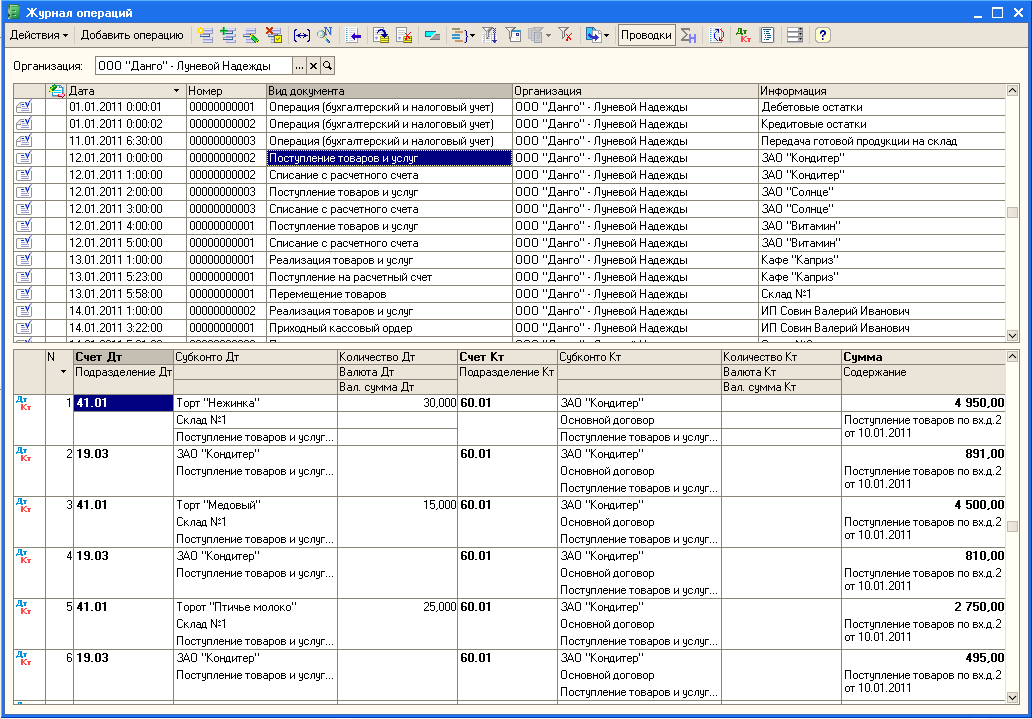This screenshot has width=1032, height=719.
Task: Clear organization field with X button
Action: coord(313,66)
